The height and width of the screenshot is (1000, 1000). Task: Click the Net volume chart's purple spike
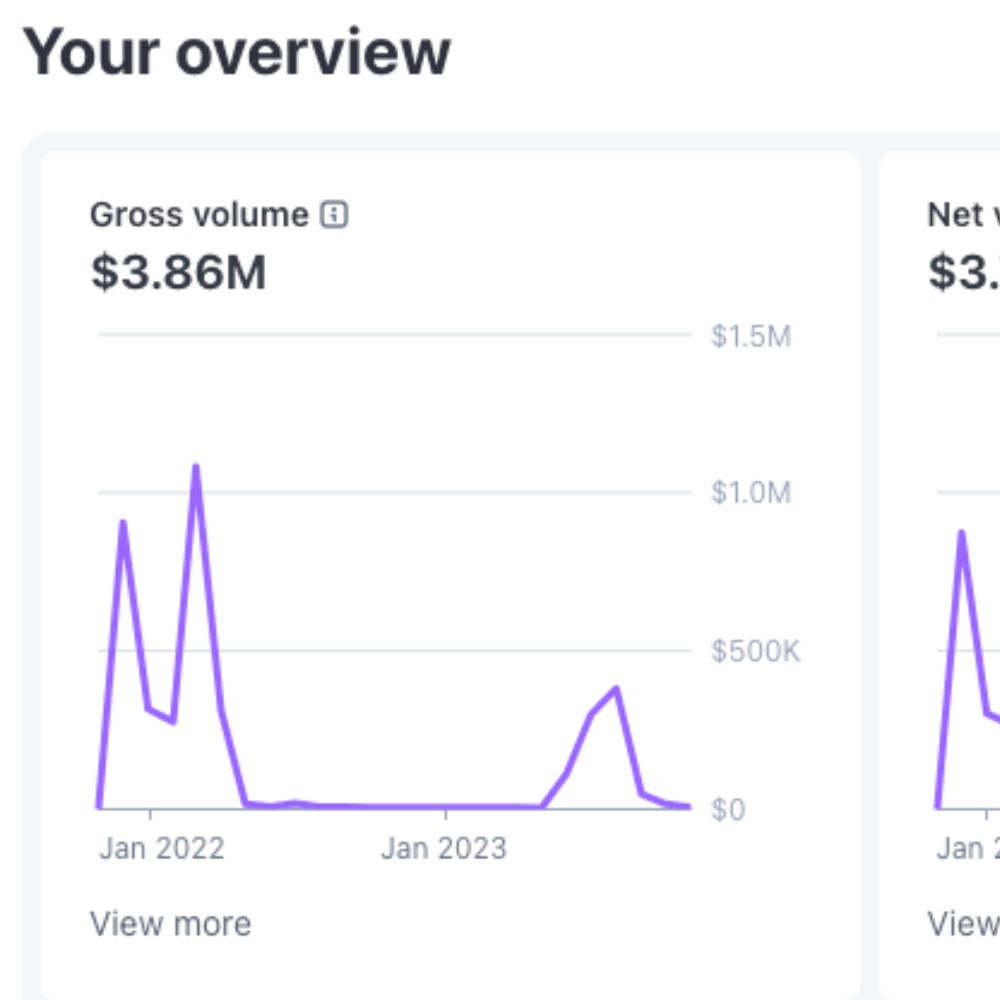pos(962,533)
